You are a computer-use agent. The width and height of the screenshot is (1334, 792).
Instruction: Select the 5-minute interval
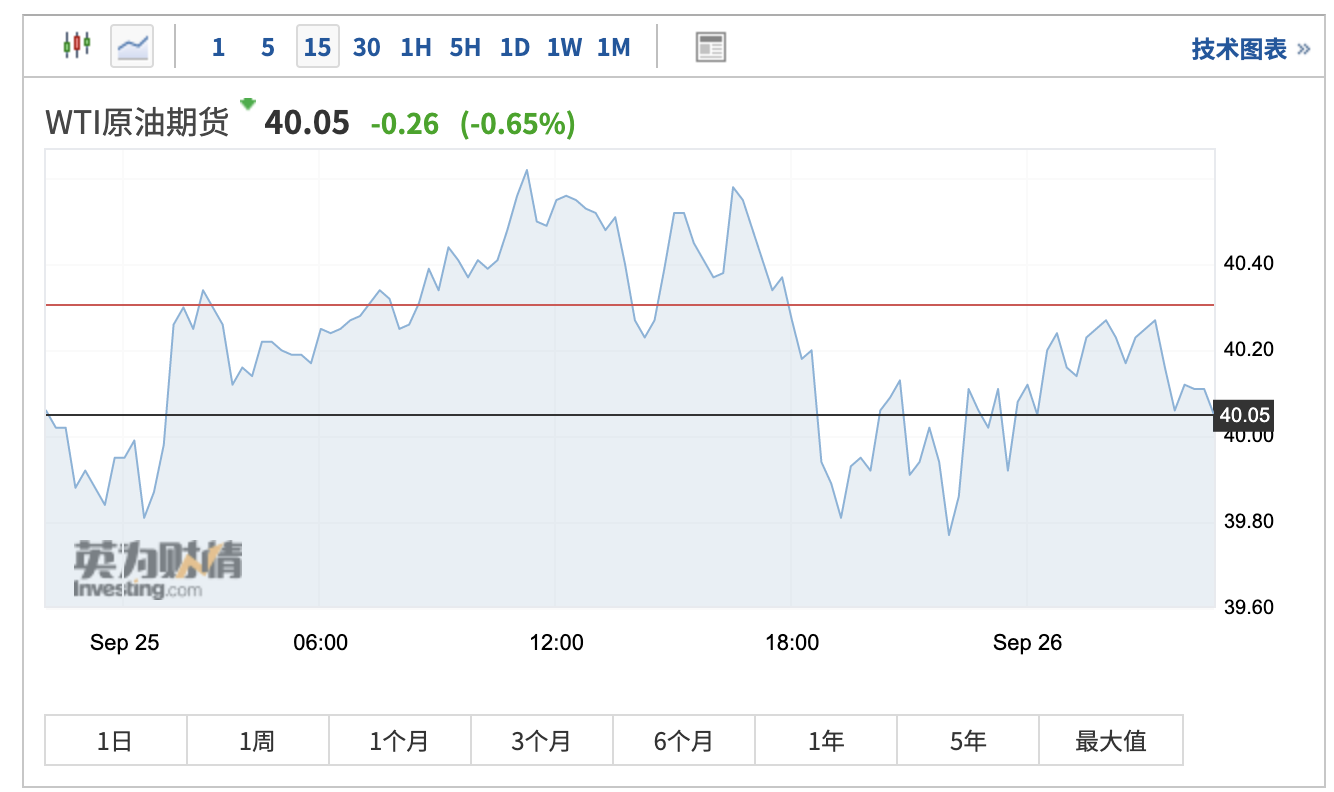click(x=267, y=47)
